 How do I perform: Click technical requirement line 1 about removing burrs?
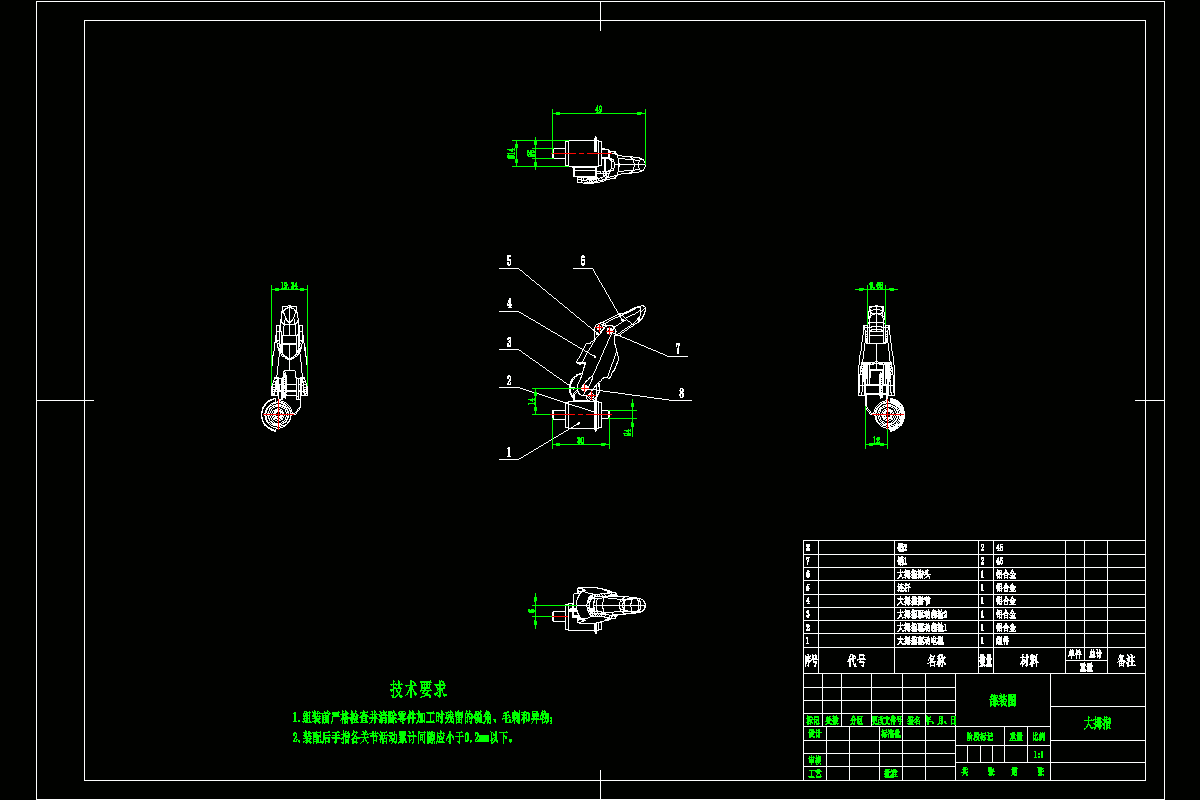pos(423,717)
